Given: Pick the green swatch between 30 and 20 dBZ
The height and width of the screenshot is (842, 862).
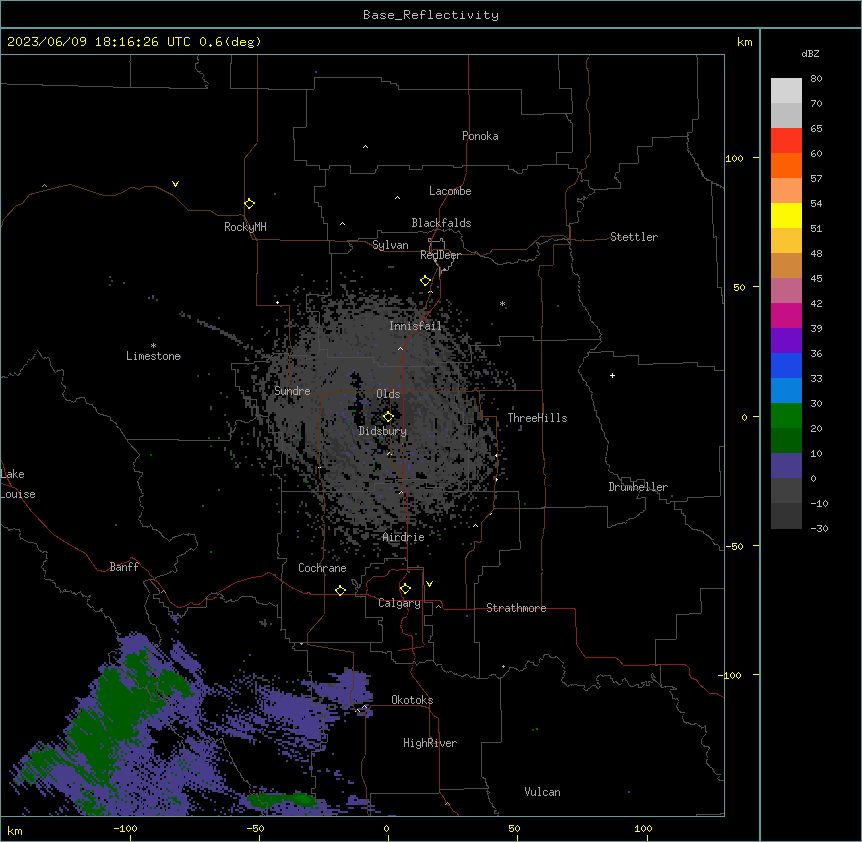Looking at the screenshot, I should 786,416.
